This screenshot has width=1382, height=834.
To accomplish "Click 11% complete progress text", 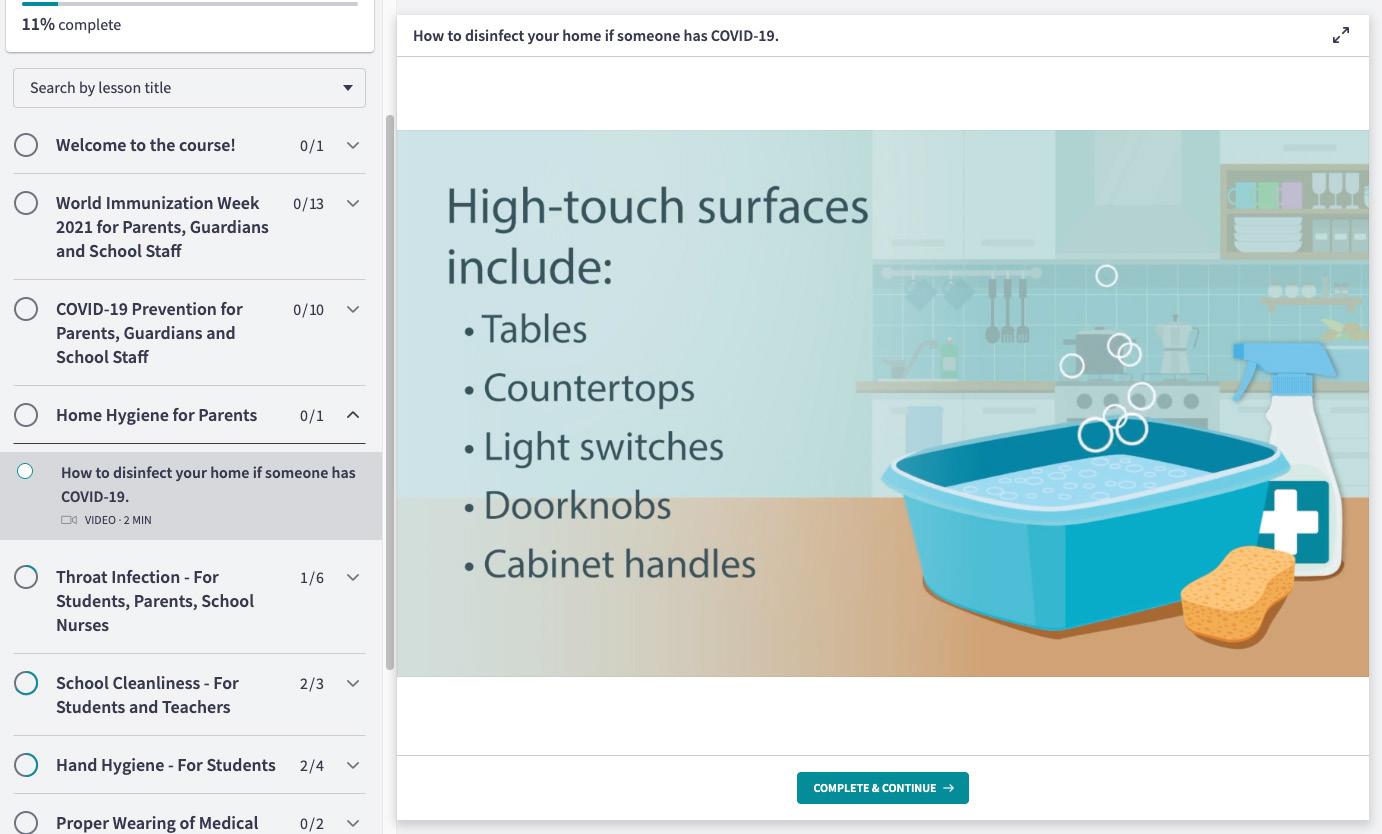I will pos(71,24).
